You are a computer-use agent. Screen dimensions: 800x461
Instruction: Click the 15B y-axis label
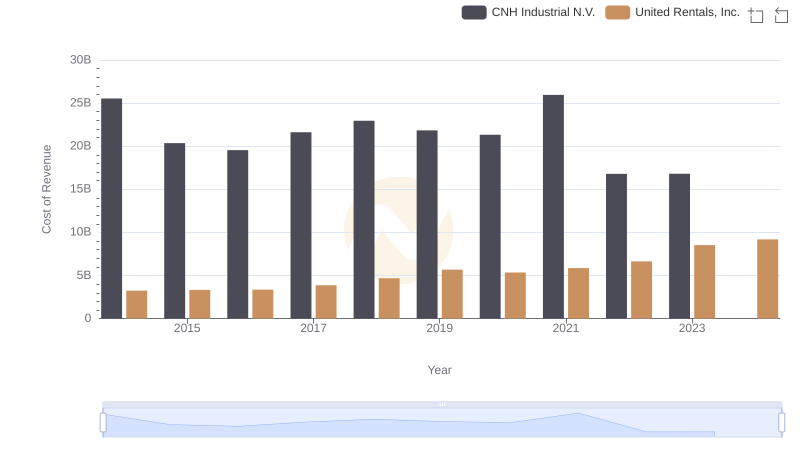81,189
